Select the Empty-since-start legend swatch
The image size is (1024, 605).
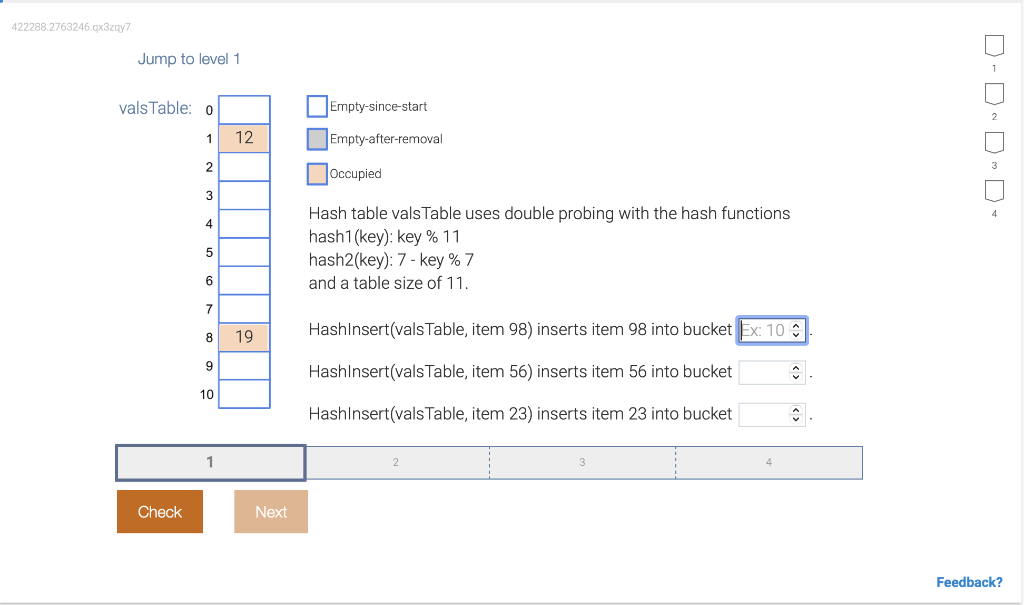[x=316, y=106]
